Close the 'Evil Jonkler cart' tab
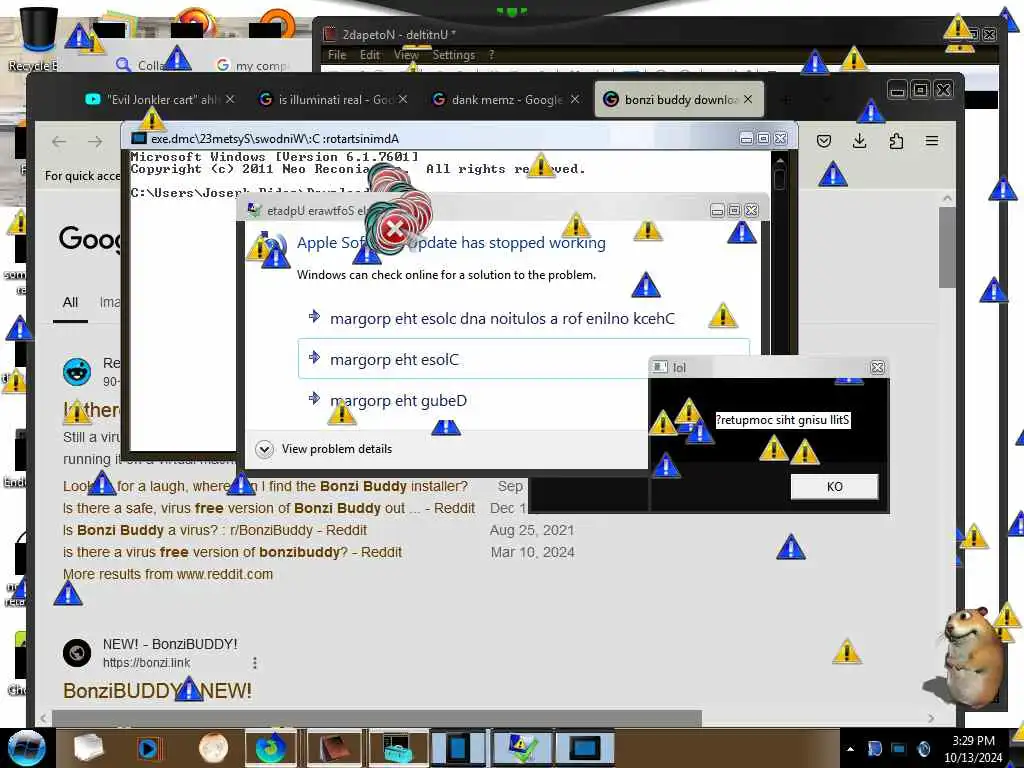1024x768 pixels. [x=230, y=99]
